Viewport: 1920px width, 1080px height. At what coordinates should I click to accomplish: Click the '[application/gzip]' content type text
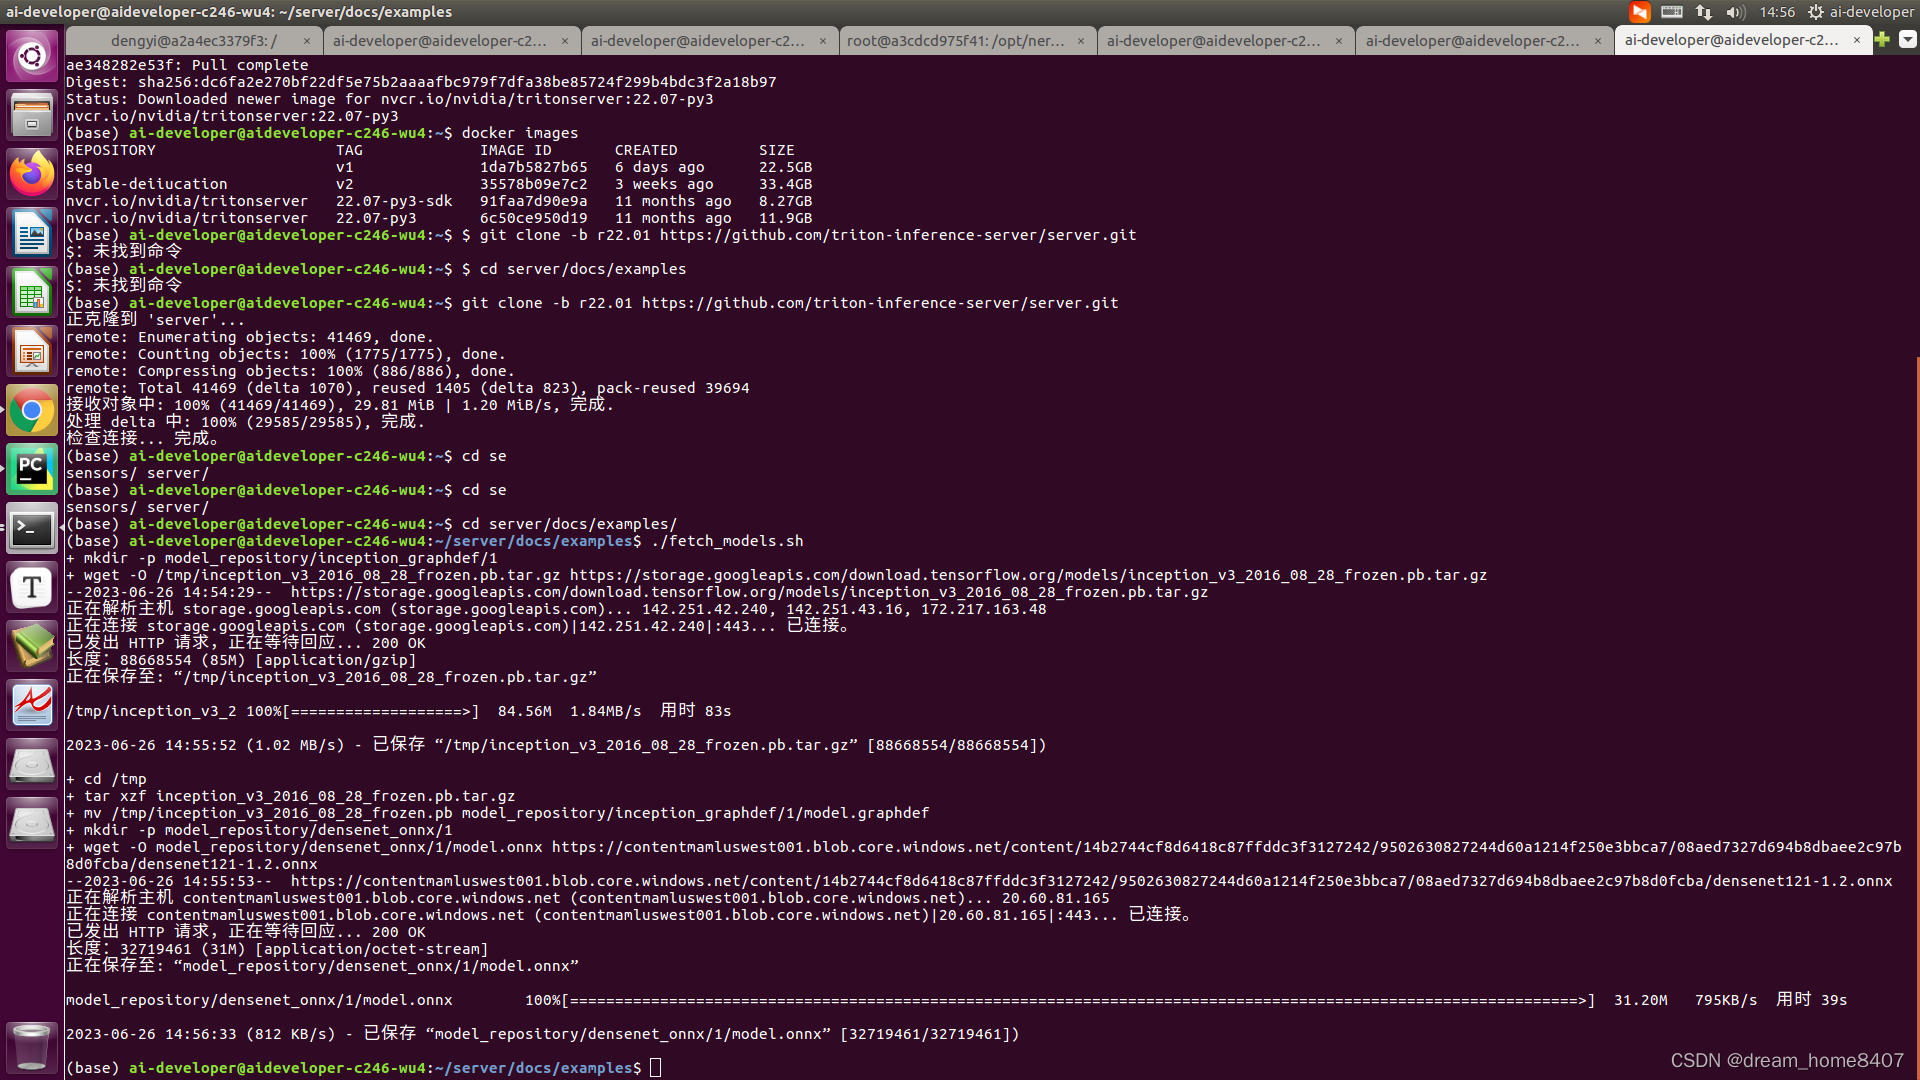(x=336, y=660)
